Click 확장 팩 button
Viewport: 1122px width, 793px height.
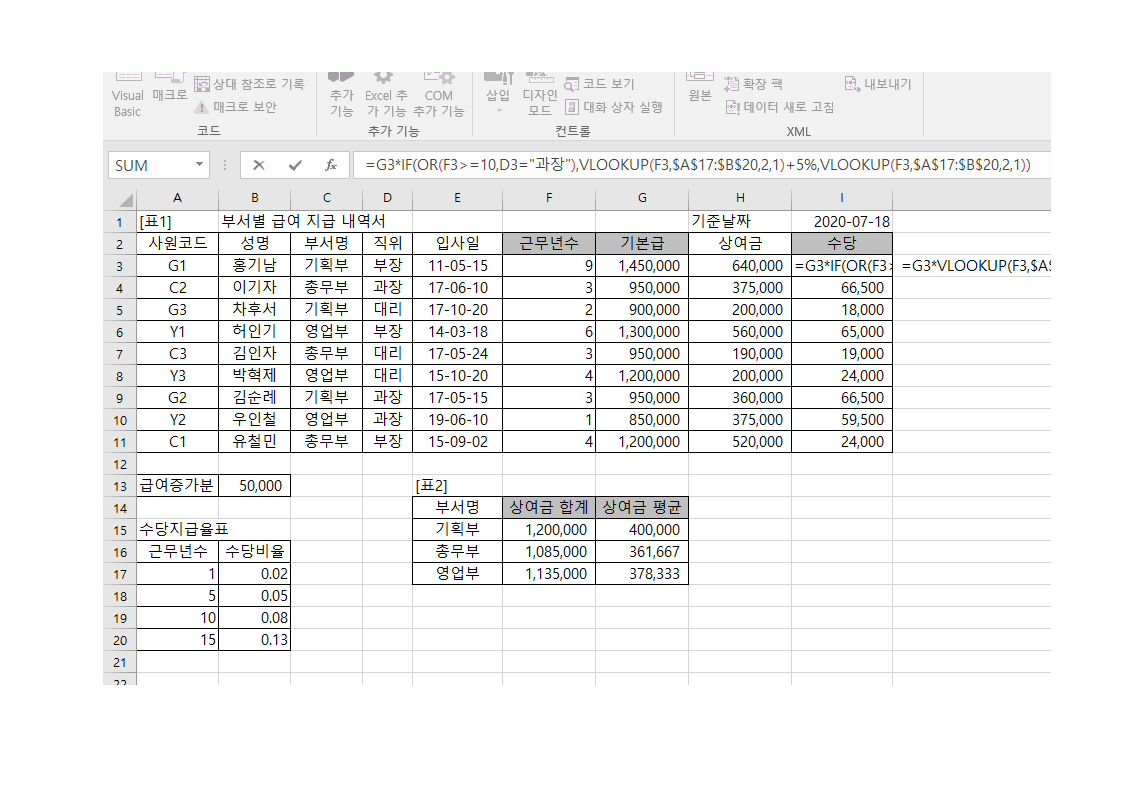click(754, 84)
